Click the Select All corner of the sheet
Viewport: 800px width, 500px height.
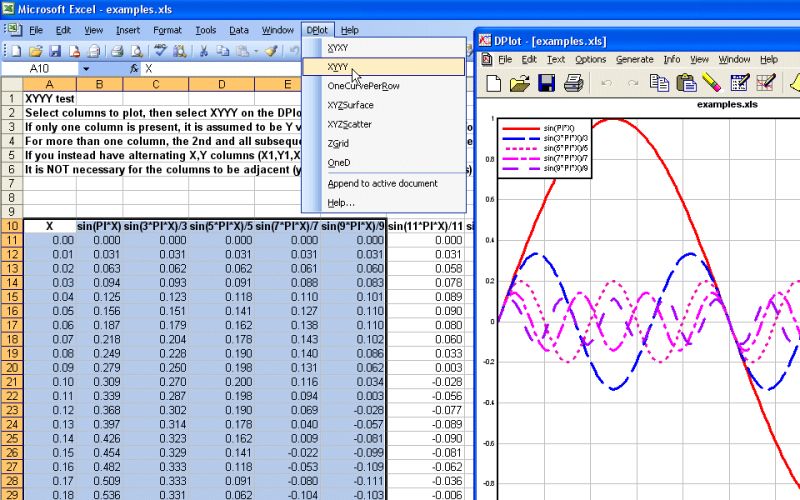tap(12, 84)
